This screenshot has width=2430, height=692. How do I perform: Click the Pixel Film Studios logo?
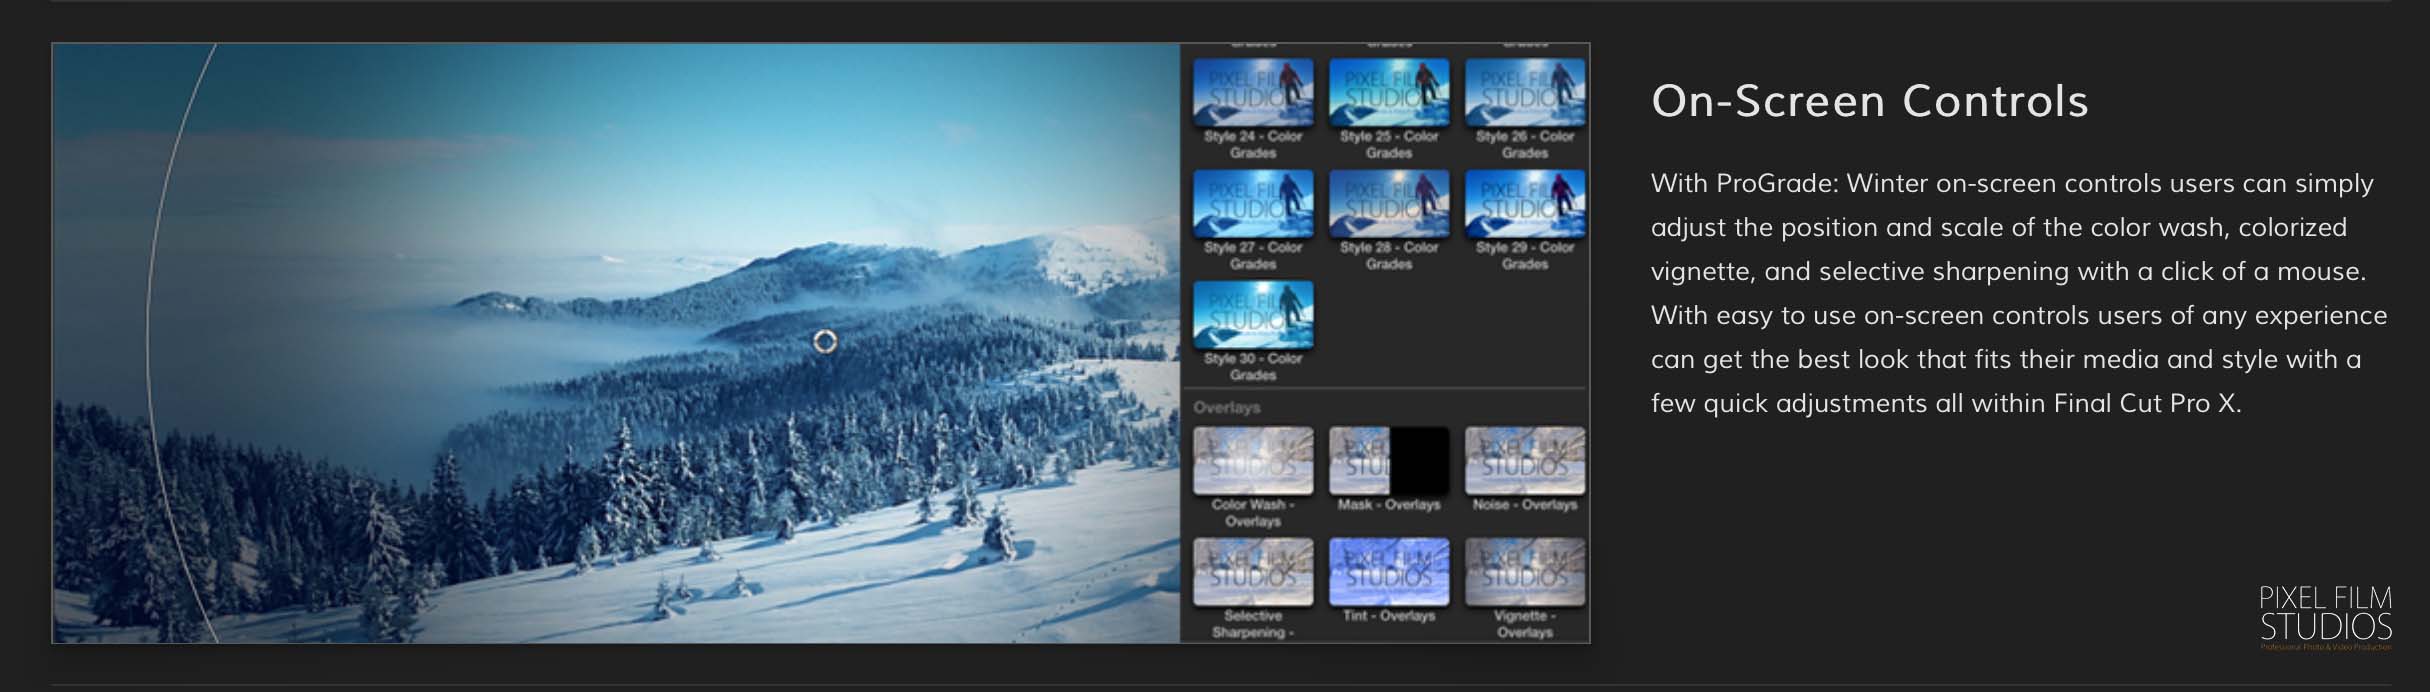tap(2326, 616)
